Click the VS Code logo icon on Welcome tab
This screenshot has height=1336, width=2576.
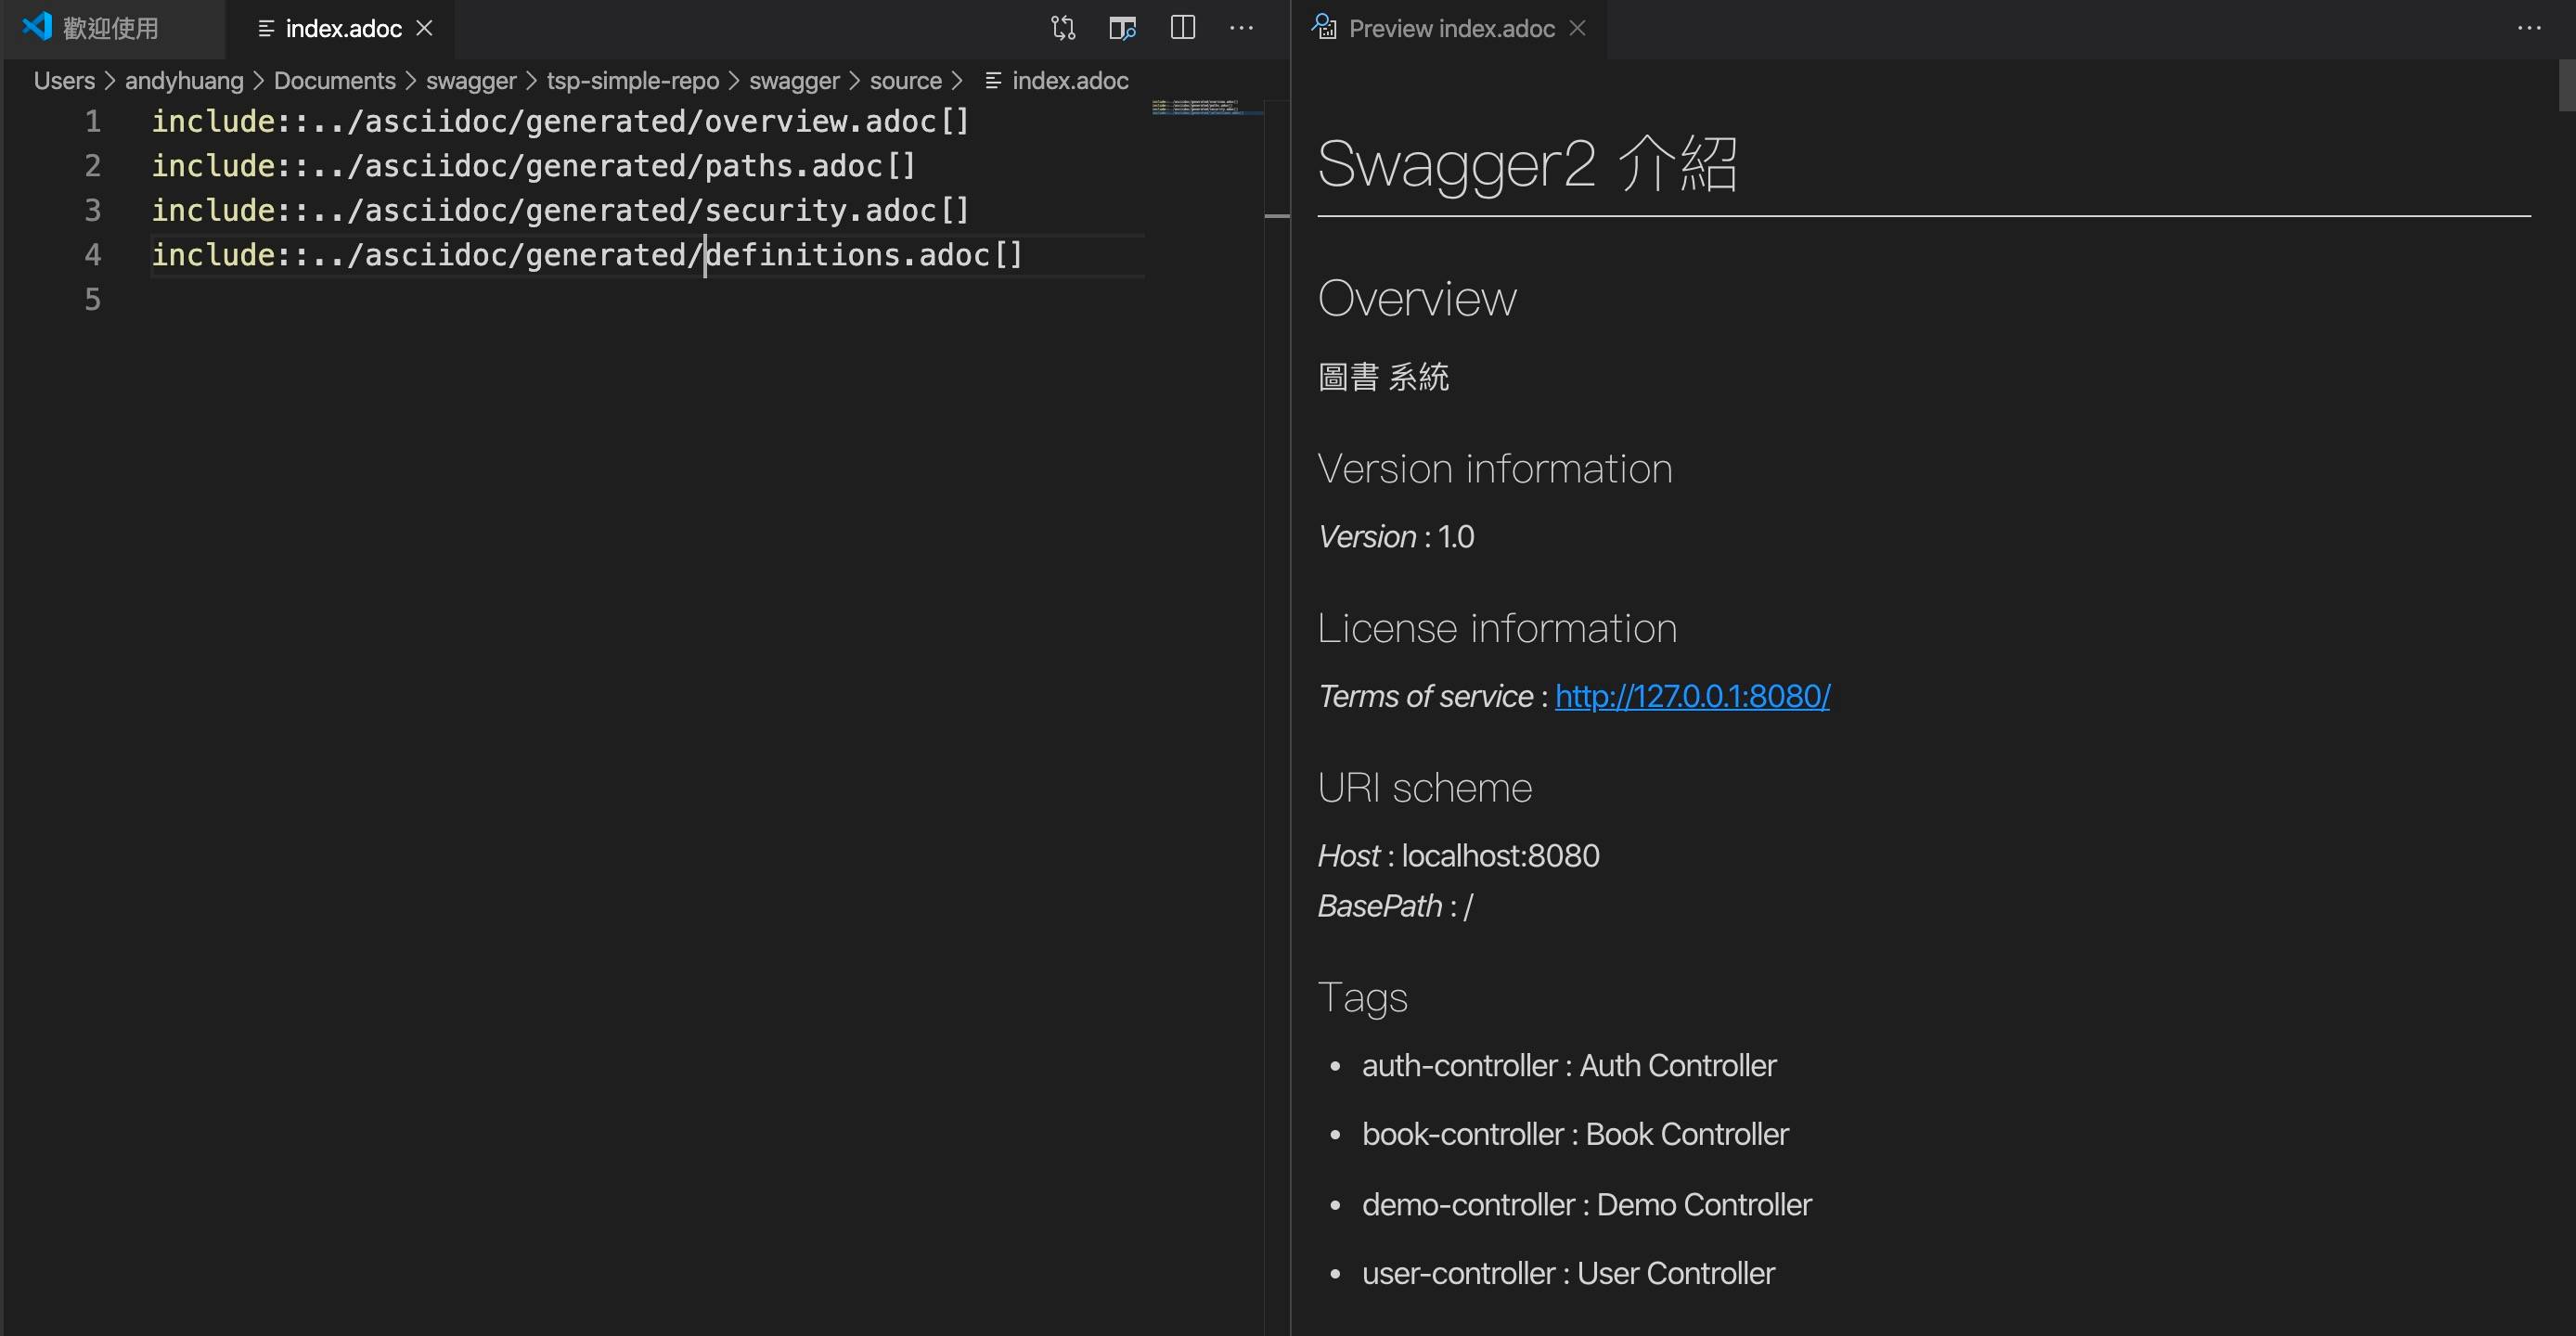(x=37, y=26)
